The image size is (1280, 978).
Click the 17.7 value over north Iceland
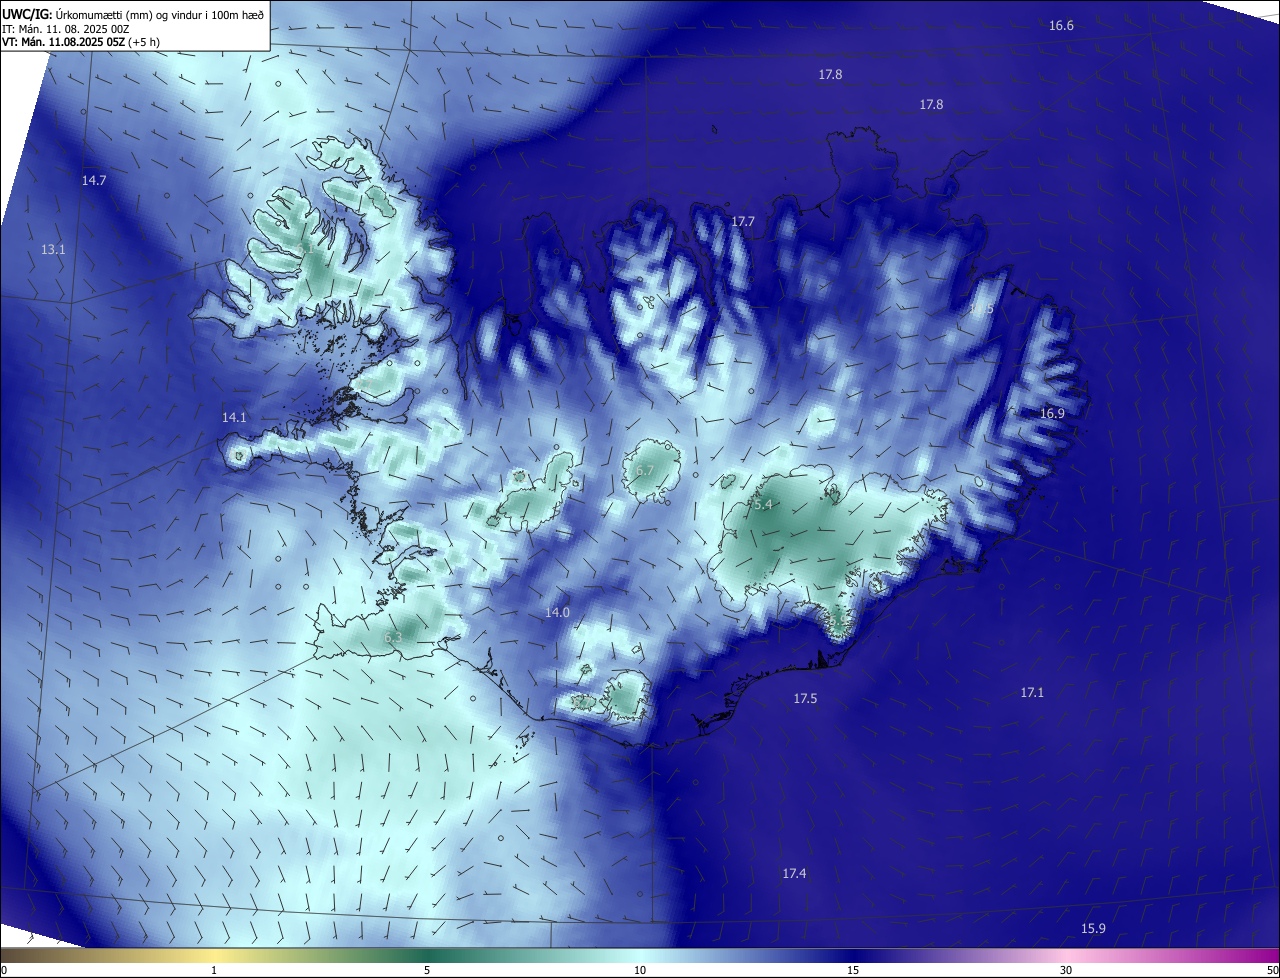pyautogui.click(x=743, y=222)
